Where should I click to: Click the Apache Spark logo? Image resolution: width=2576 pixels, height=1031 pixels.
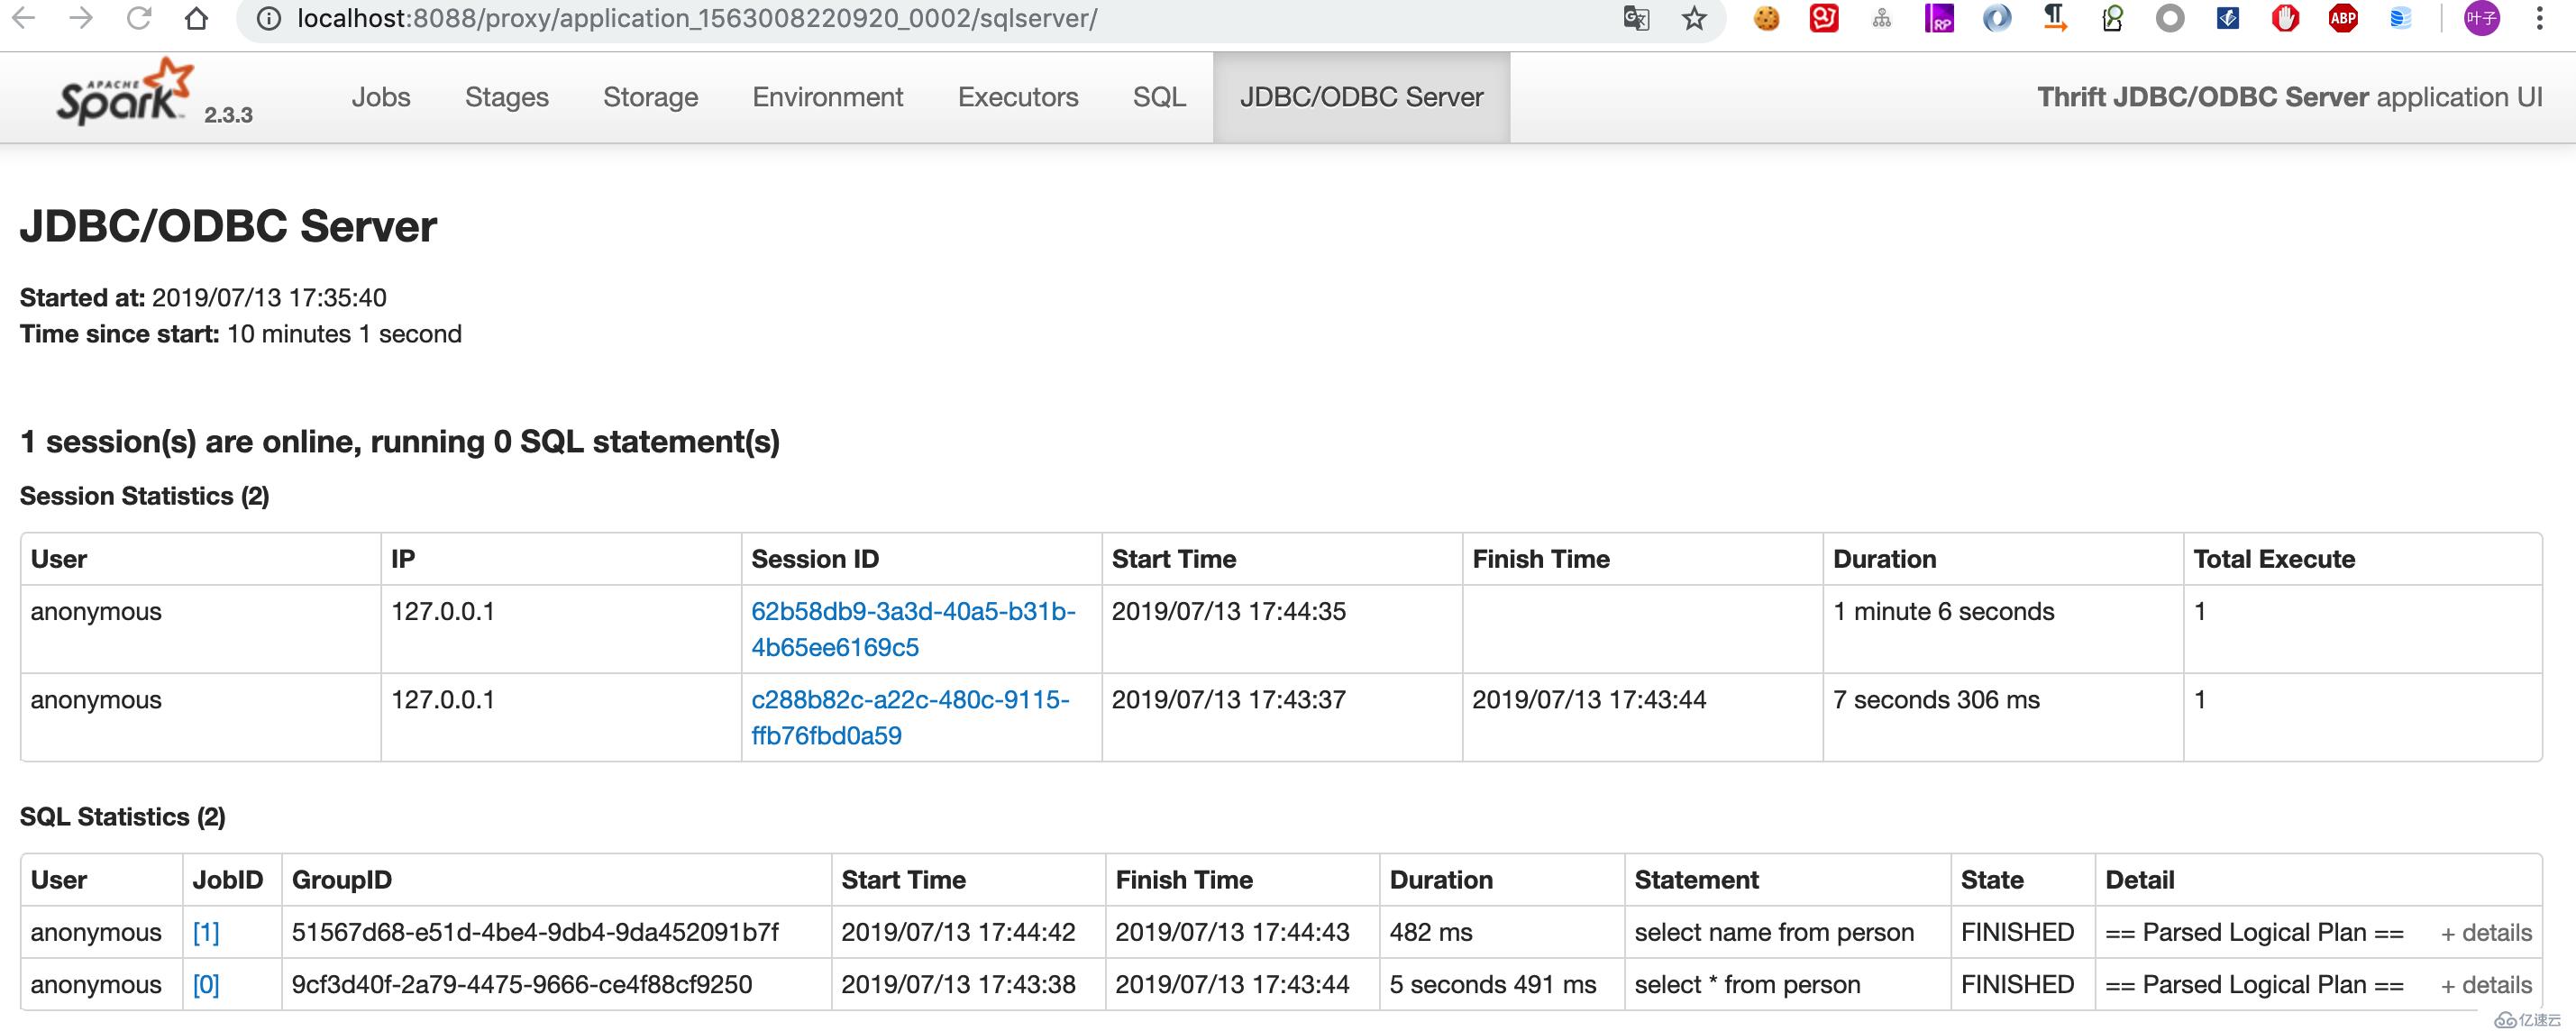click(125, 93)
